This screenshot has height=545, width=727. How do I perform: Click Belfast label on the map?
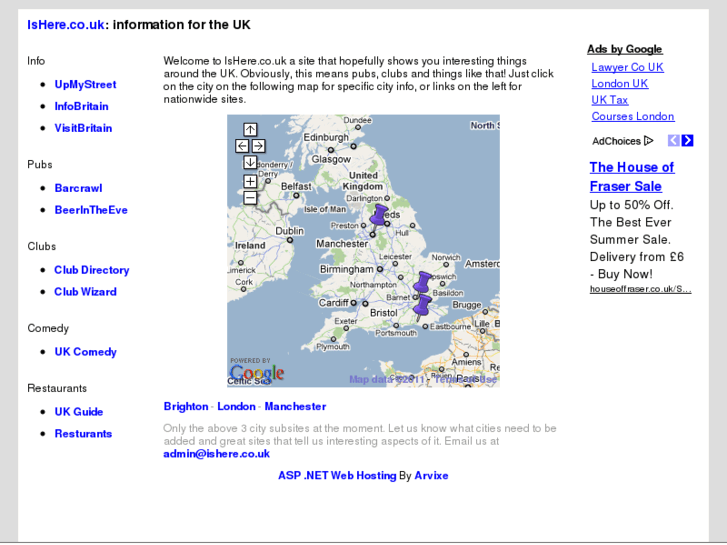pyautogui.click(x=296, y=186)
